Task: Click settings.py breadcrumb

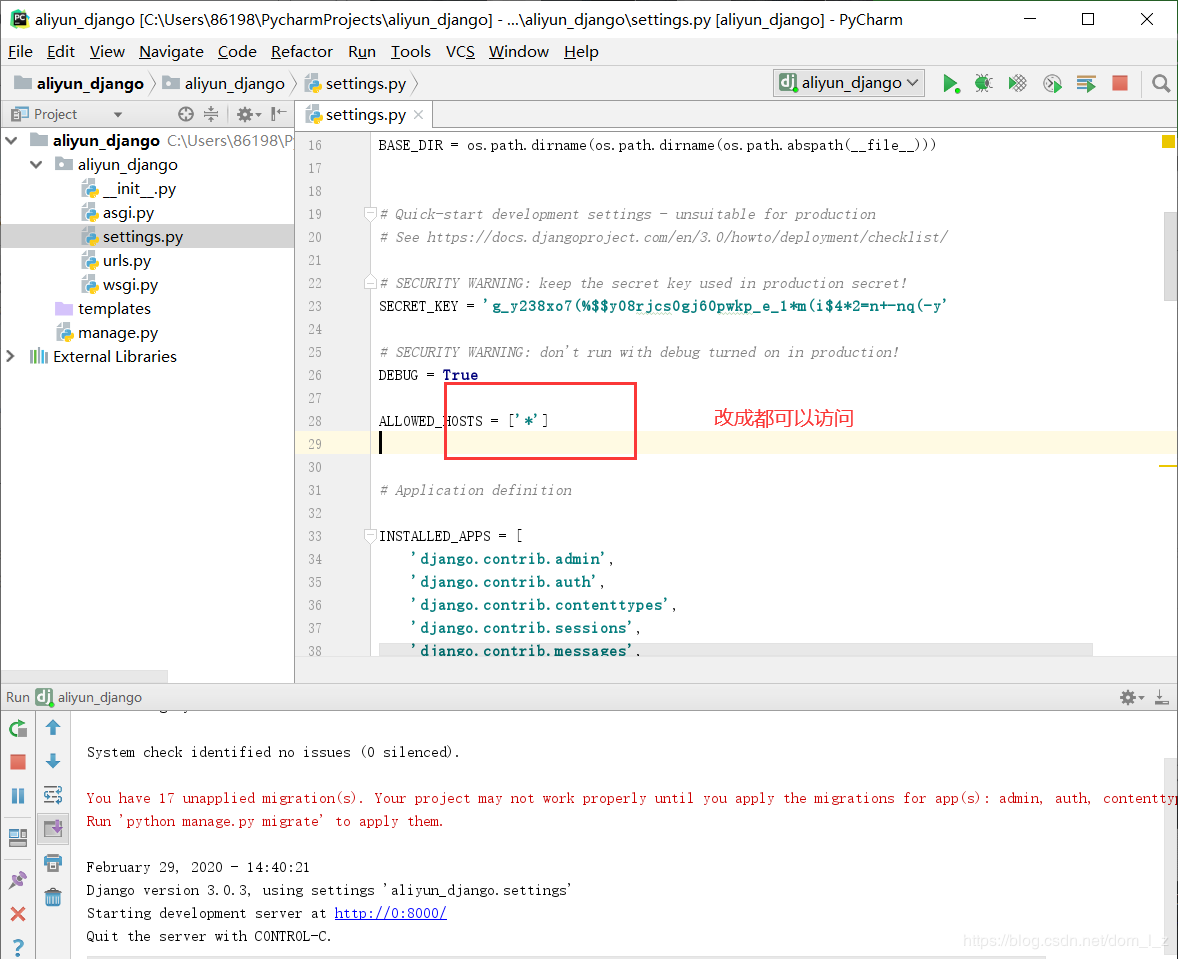Action: tap(355, 83)
